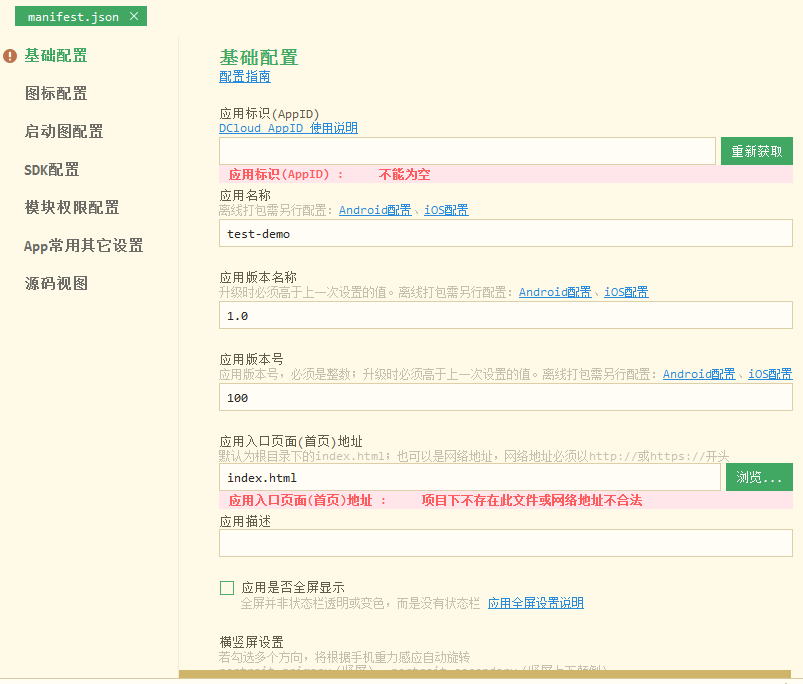
Task: Click the 浏览... browse button
Action: point(759,478)
